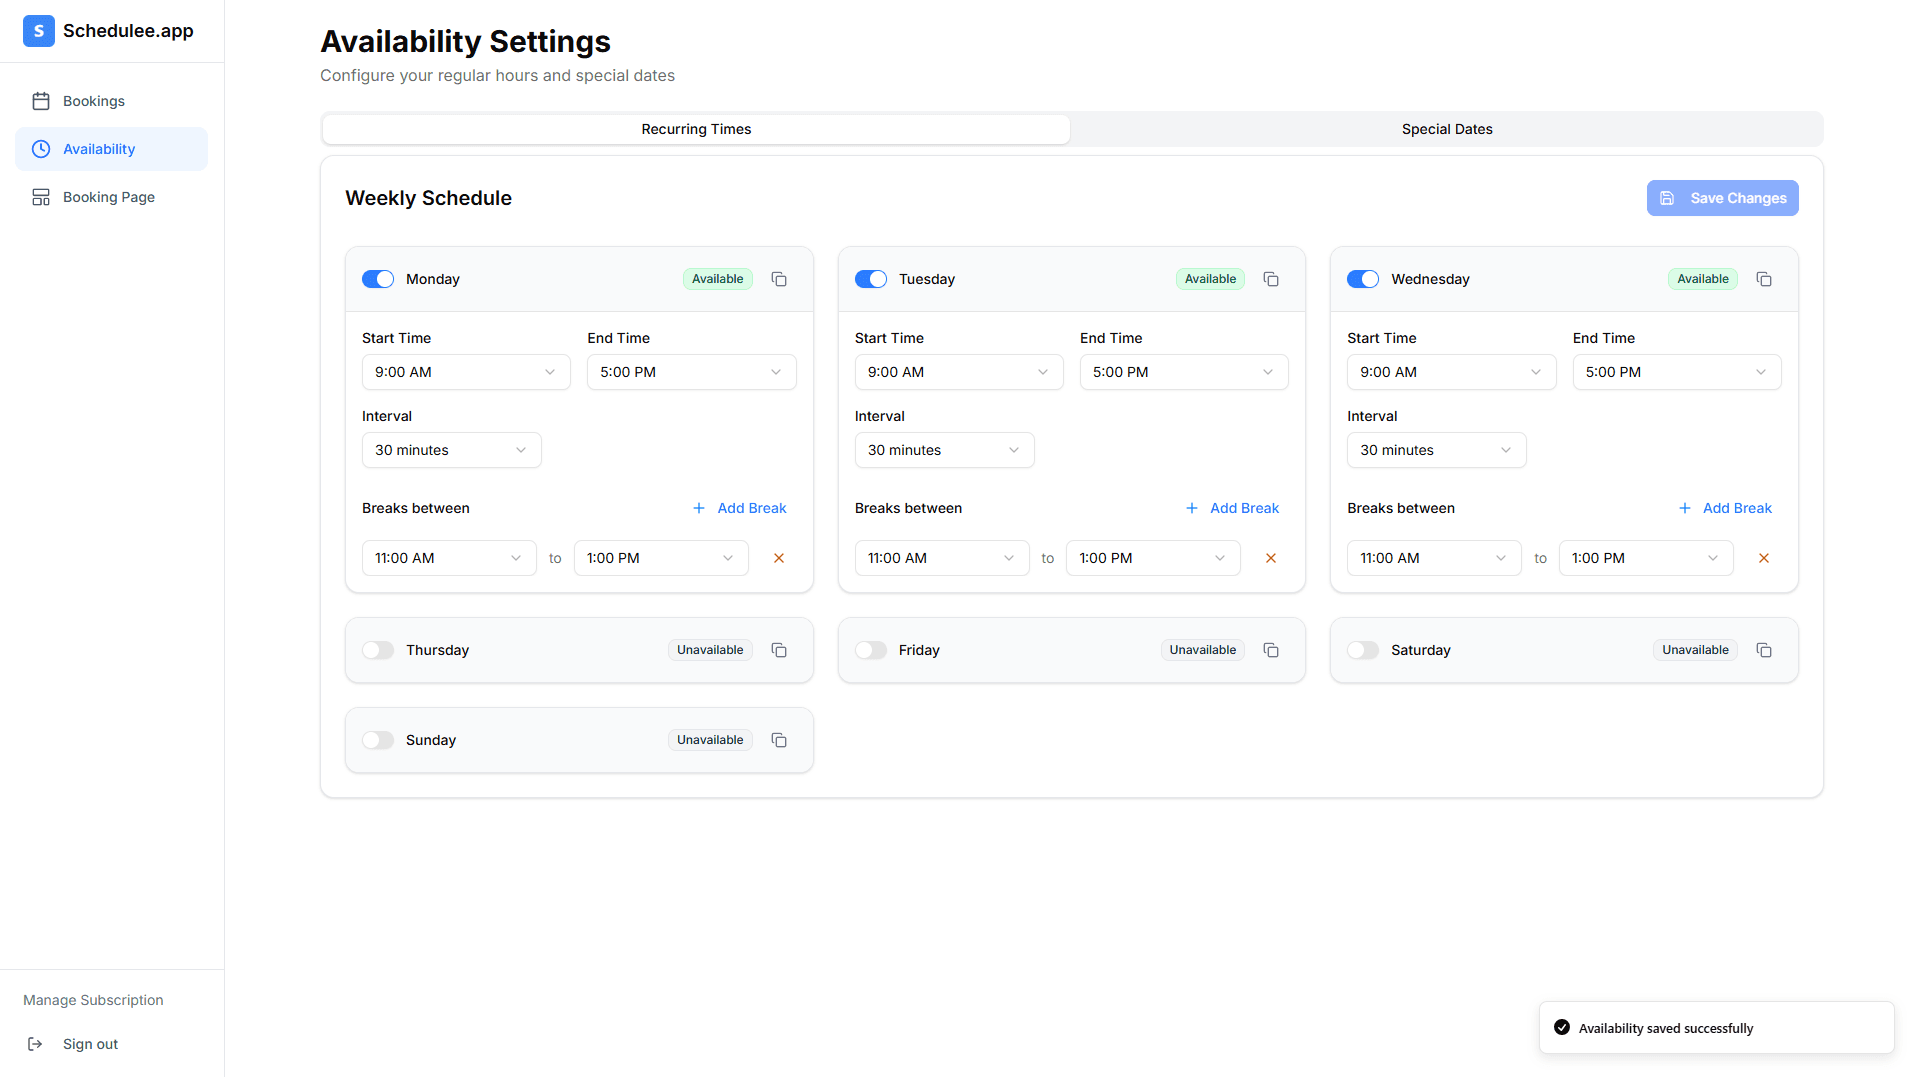Toggle Monday availability off
Viewport: 1918px width, 1077px height.
point(378,279)
